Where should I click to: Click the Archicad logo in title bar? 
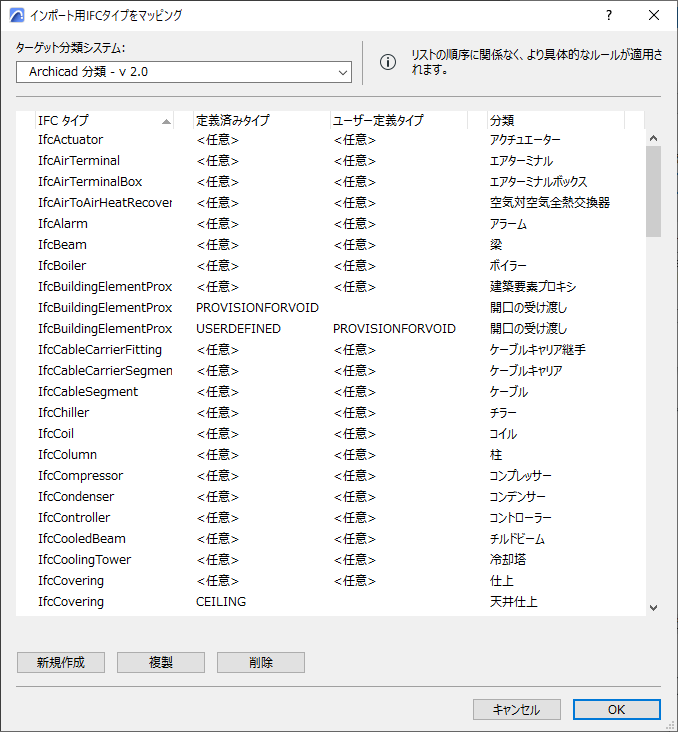click(x=17, y=15)
